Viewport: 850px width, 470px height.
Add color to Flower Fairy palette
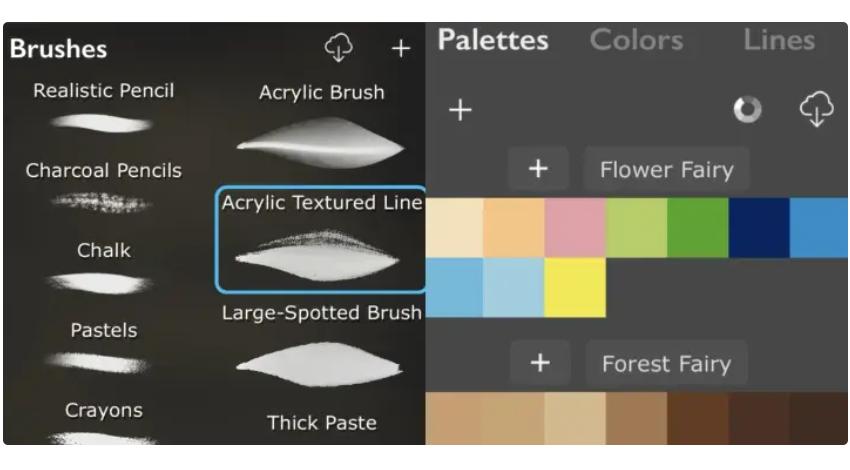tap(538, 169)
